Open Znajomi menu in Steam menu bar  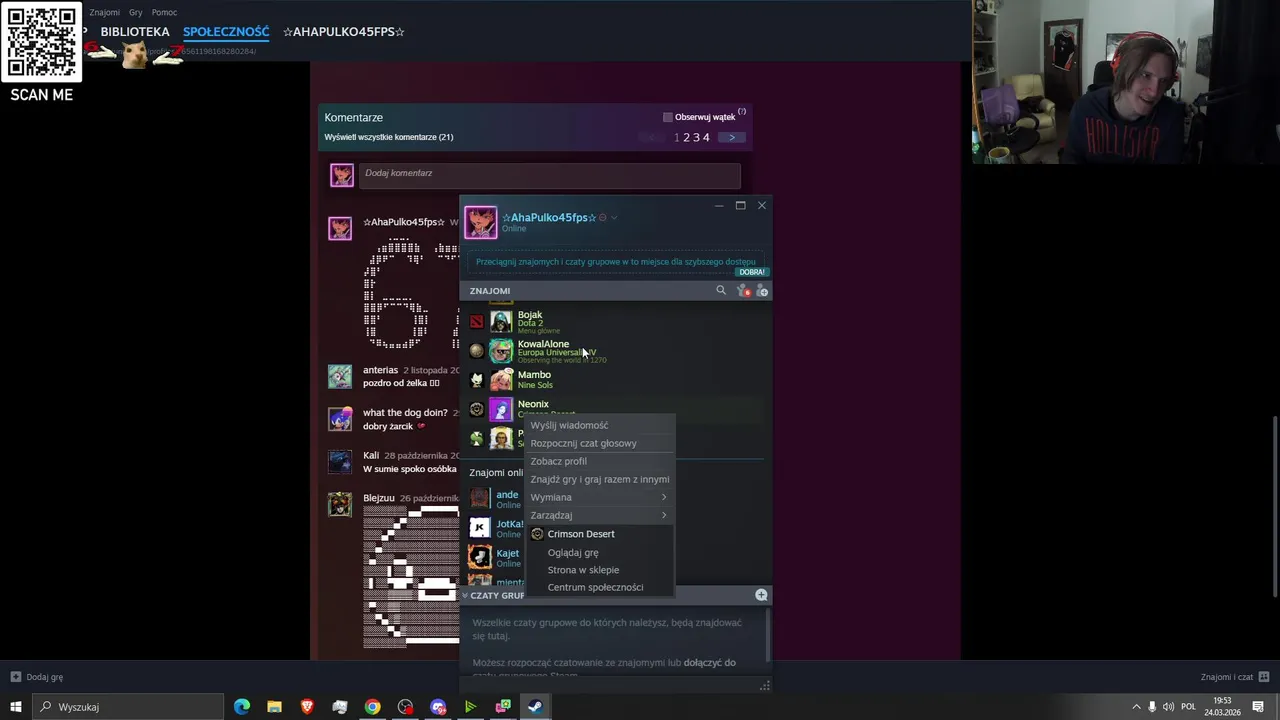(x=104, y=12)
